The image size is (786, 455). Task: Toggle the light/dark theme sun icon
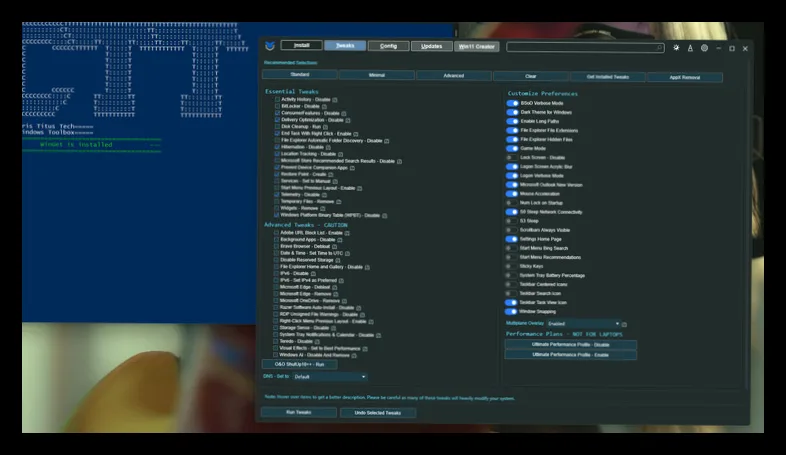click(x=676, y=48)
